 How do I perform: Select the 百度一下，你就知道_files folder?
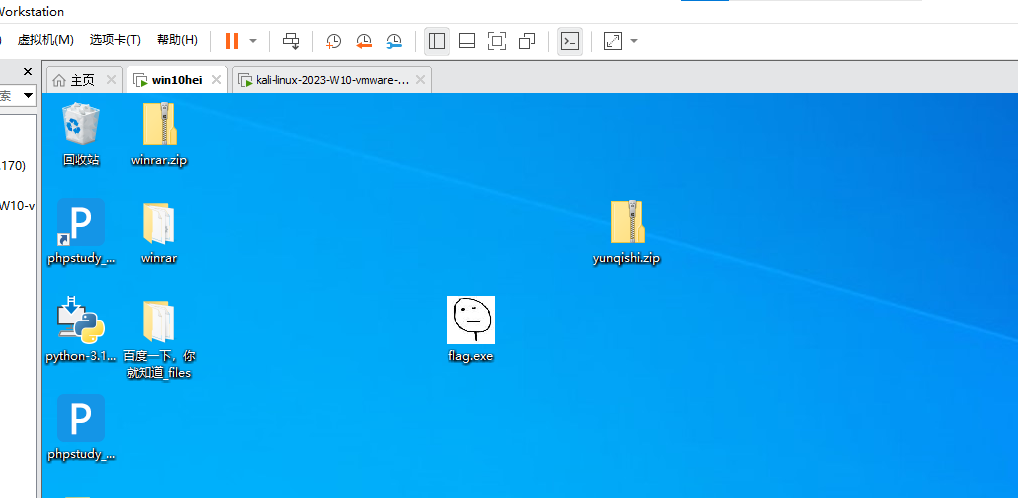point(159,321)
